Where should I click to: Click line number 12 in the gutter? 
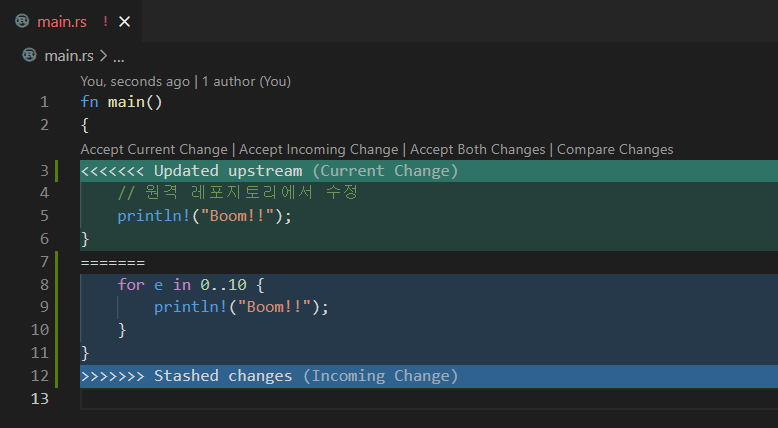[39, 376]
